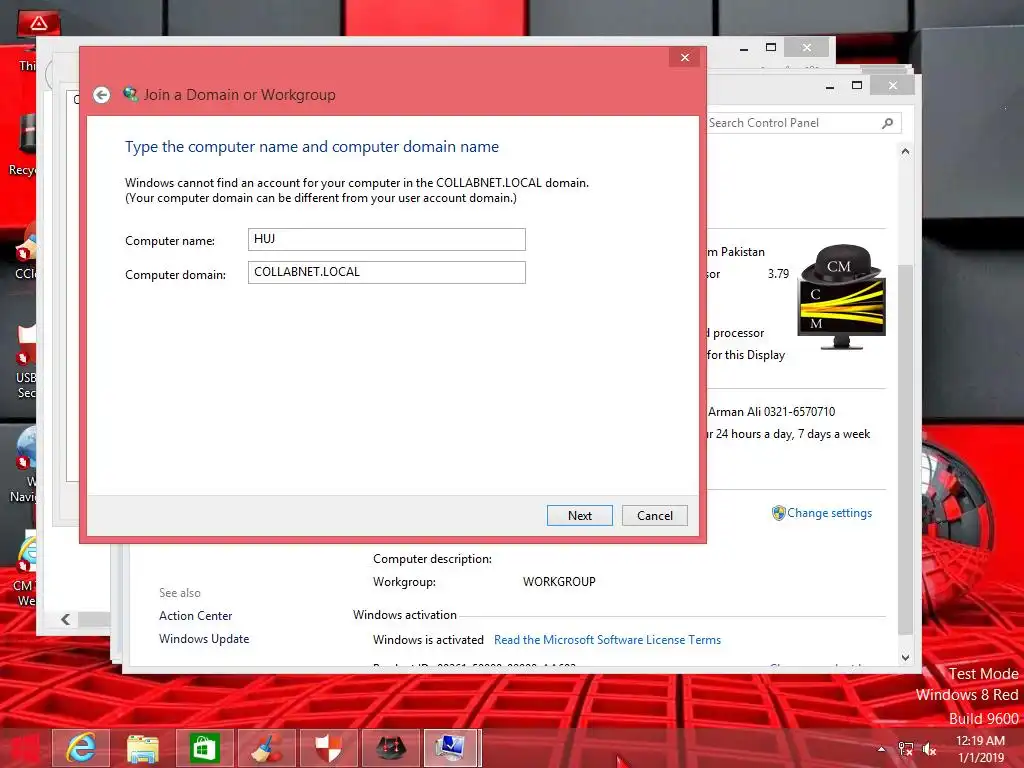This screenshot has width=1024, height=768.
Task: Open the Change settings link in System window
Action: pos(829,513)
